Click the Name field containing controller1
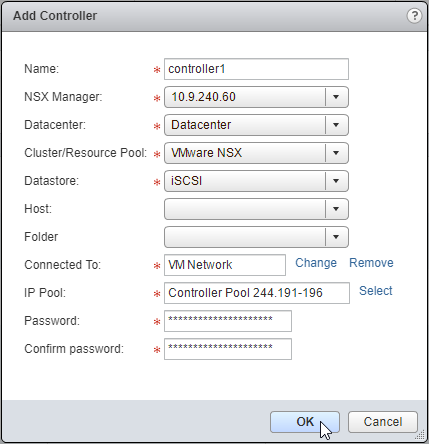Screen dimensions: 429x444 (256, 69)
